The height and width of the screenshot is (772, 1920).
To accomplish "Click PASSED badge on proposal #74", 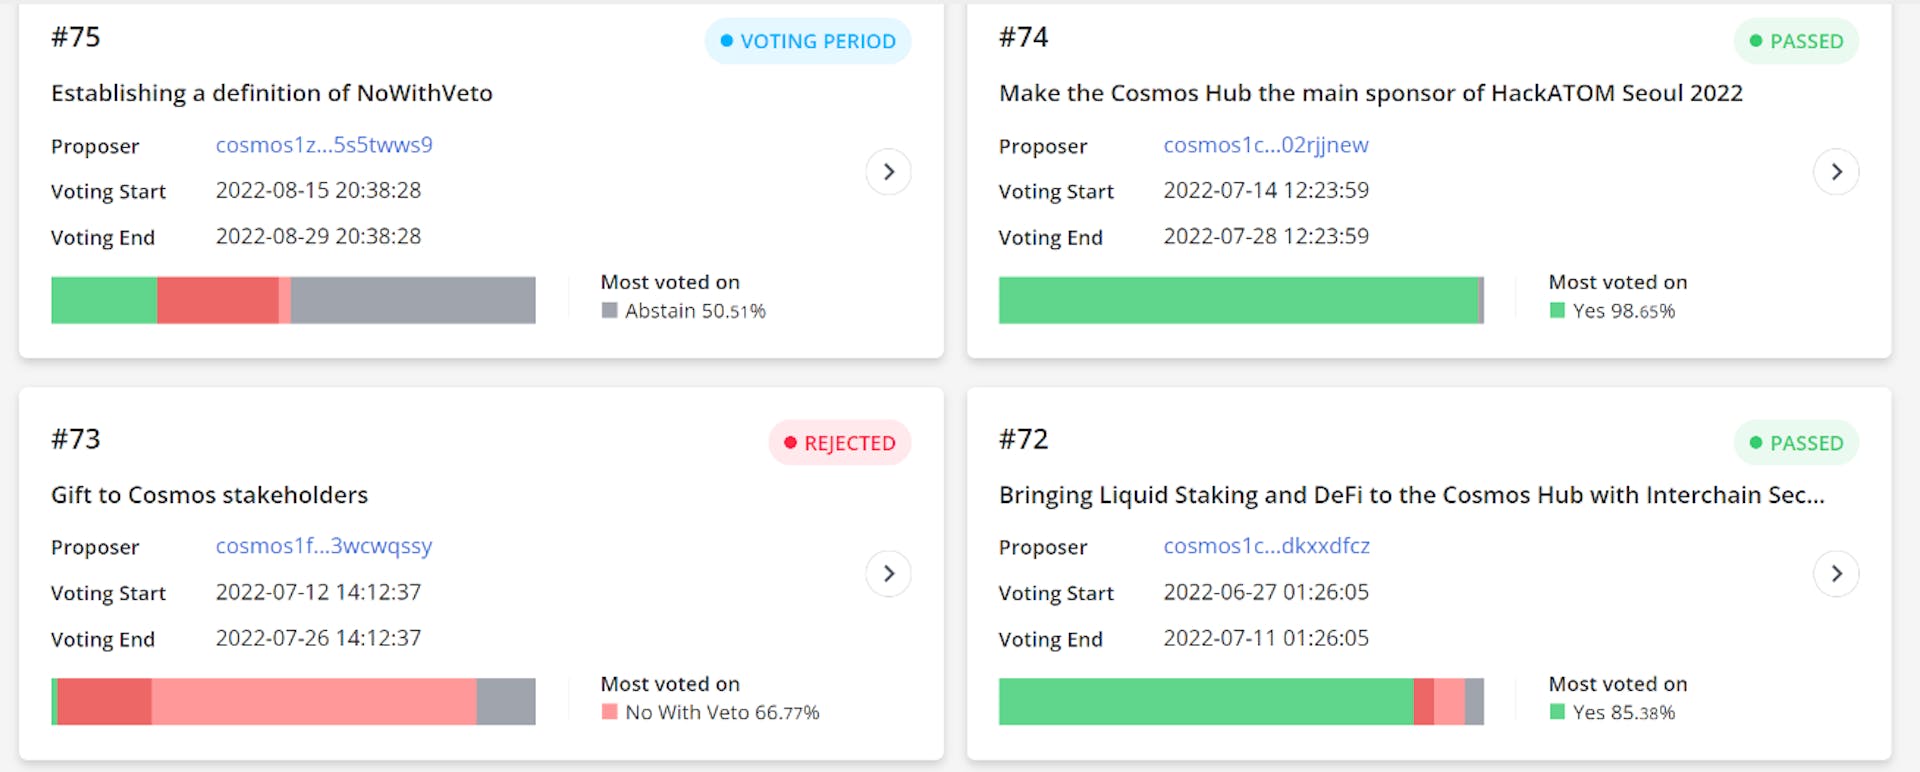I will click(1796, 41).
